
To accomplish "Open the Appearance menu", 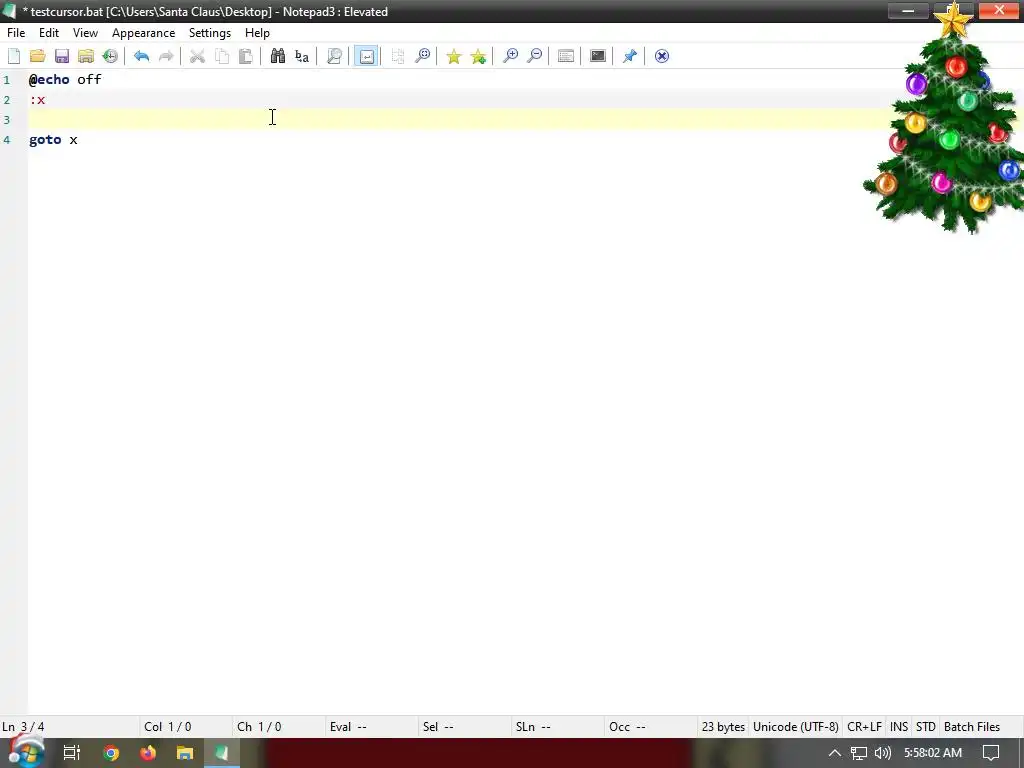I will [x=143, y=33].
